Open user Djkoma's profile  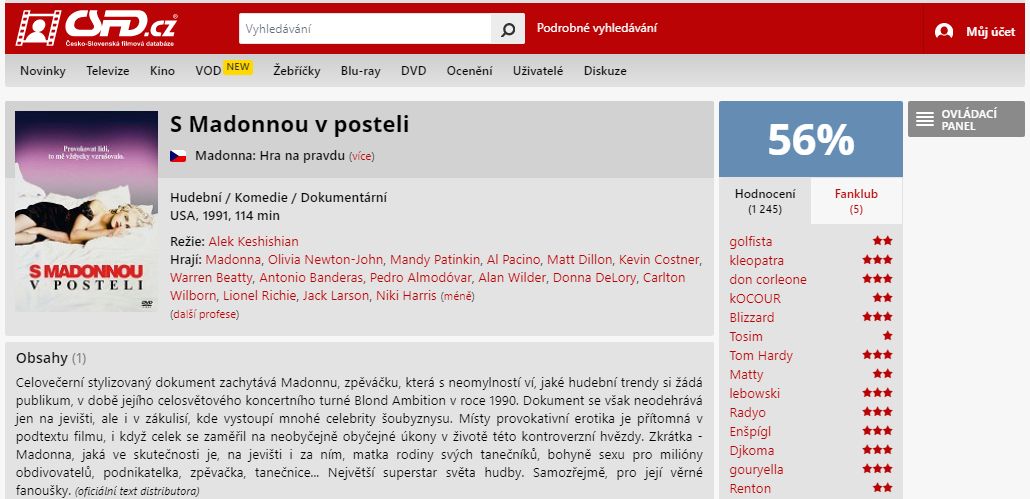(751, 451)
